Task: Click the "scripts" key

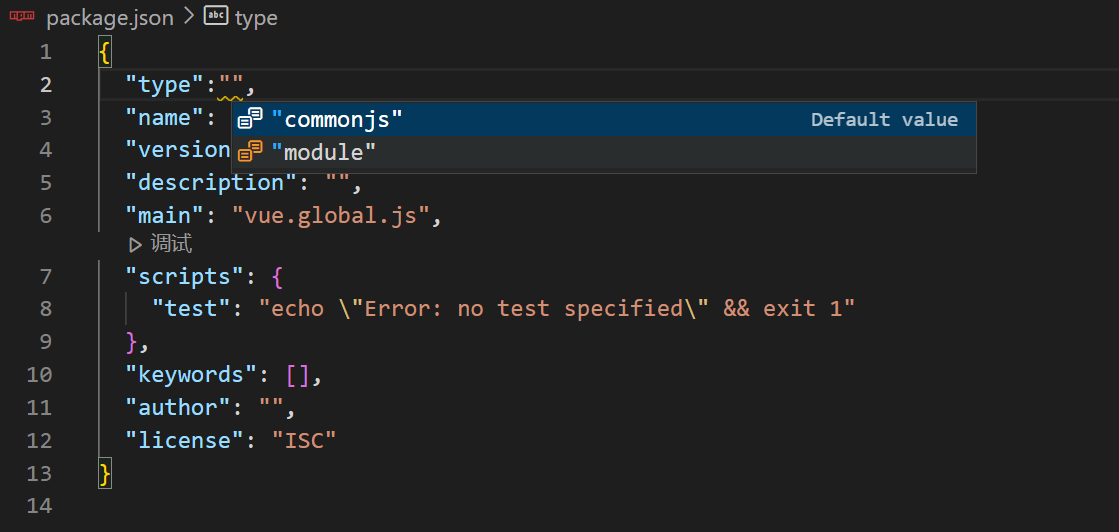Action: point(186,276)
